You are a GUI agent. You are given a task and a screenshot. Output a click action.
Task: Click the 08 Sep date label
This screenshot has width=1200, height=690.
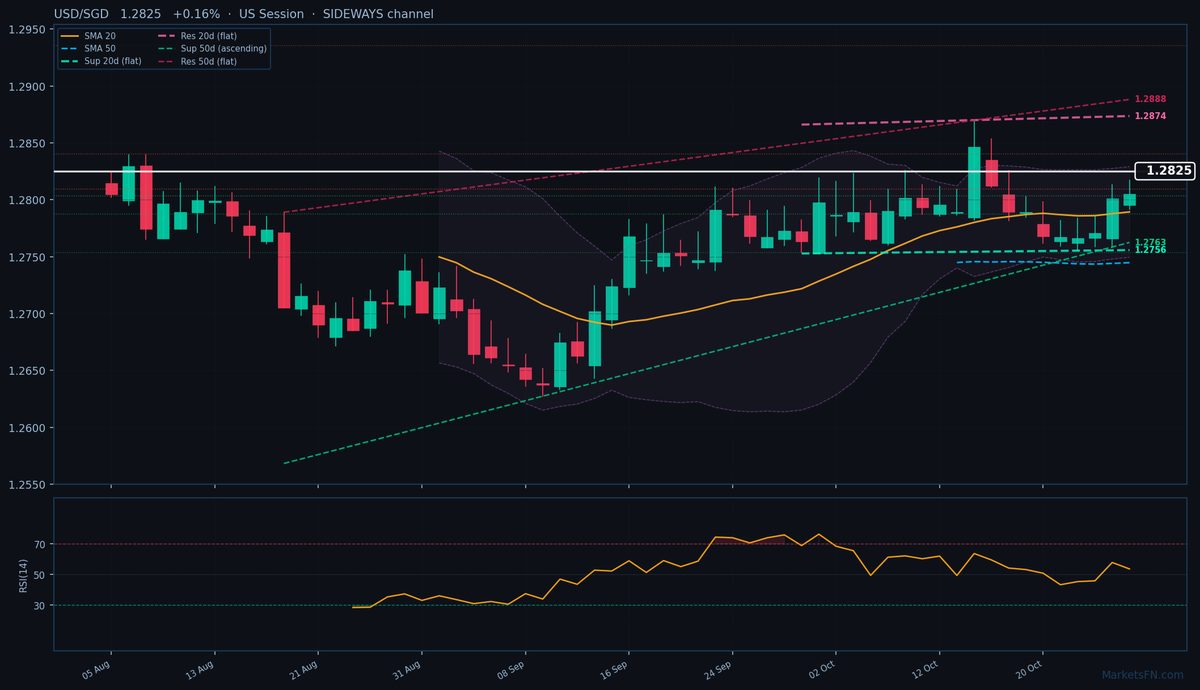pyautogui.click(x=510, y=668)
